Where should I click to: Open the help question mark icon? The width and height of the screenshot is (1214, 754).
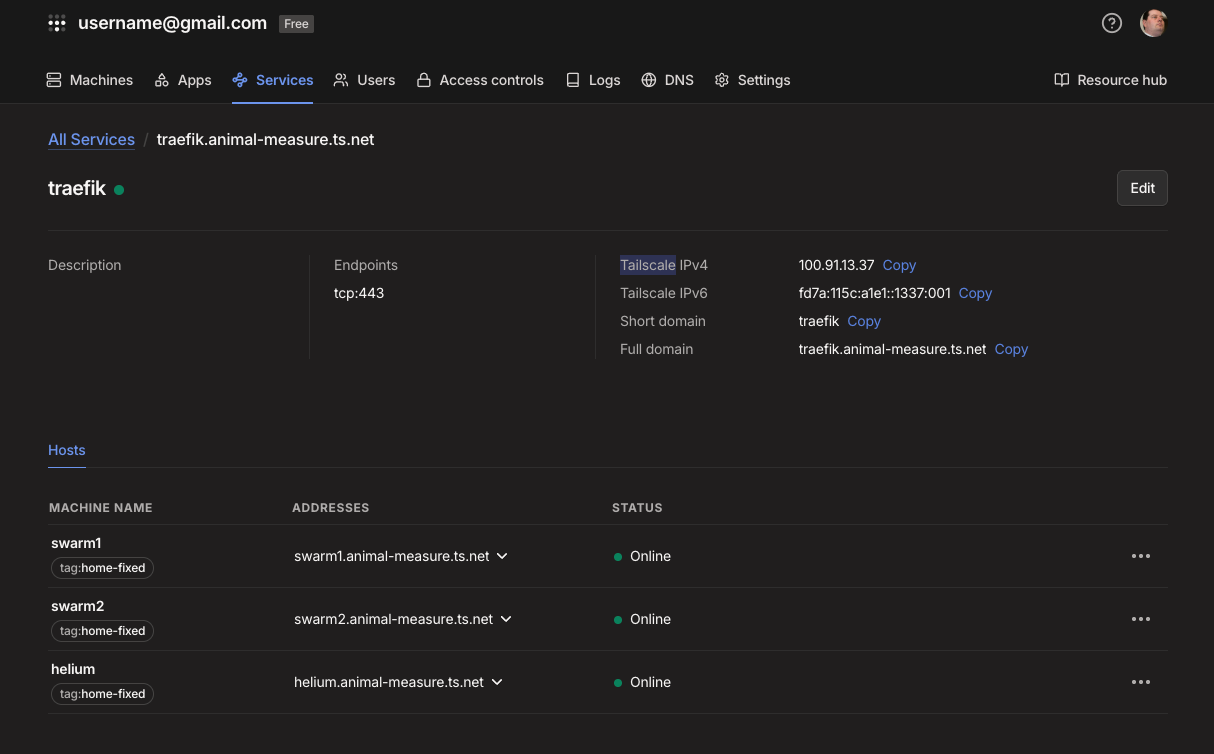[1112, 23]
